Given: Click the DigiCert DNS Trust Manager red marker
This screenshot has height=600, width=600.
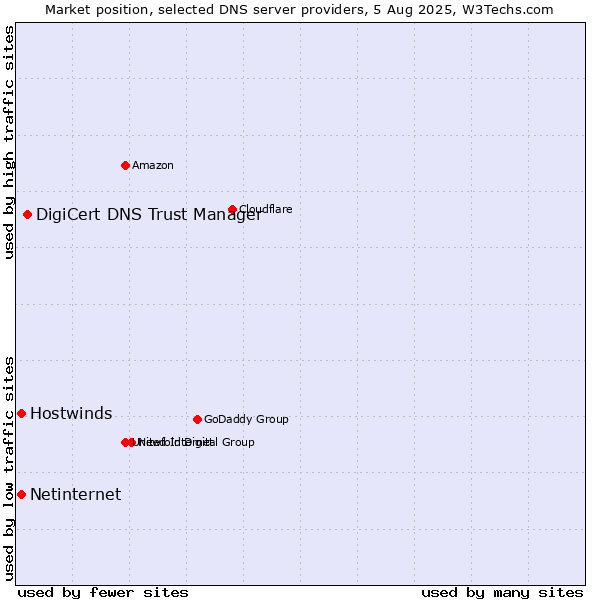Looking at the screenshot, I should coord(27,214).
